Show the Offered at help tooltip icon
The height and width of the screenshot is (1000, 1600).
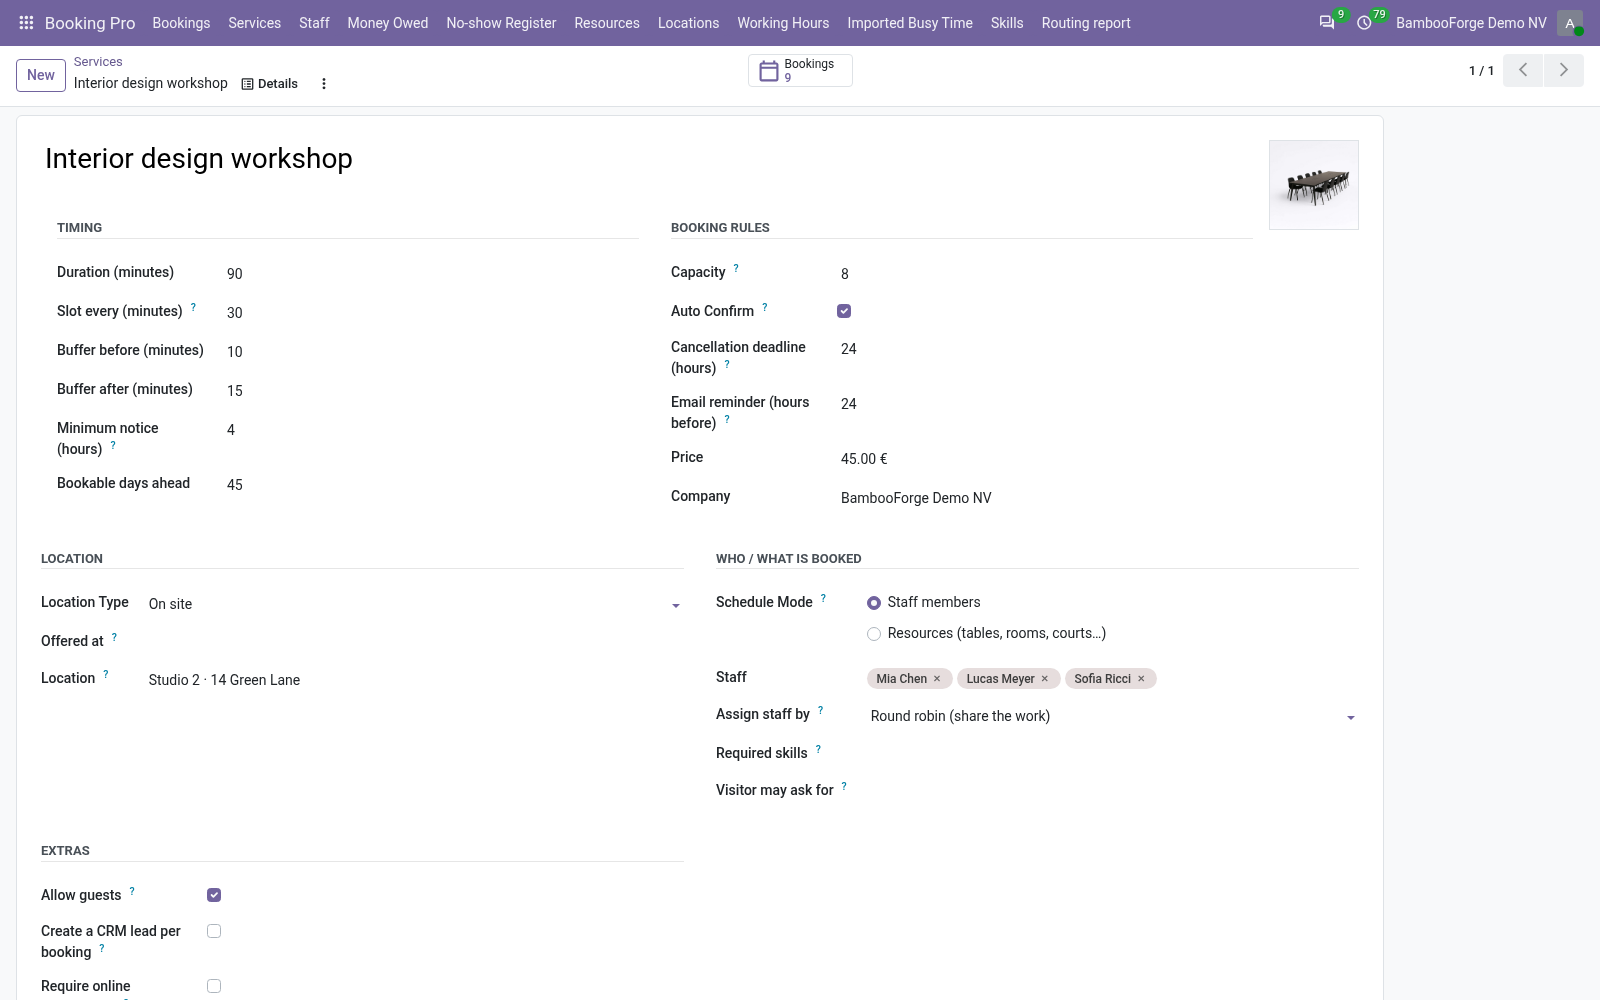click(x=114, y=637)
